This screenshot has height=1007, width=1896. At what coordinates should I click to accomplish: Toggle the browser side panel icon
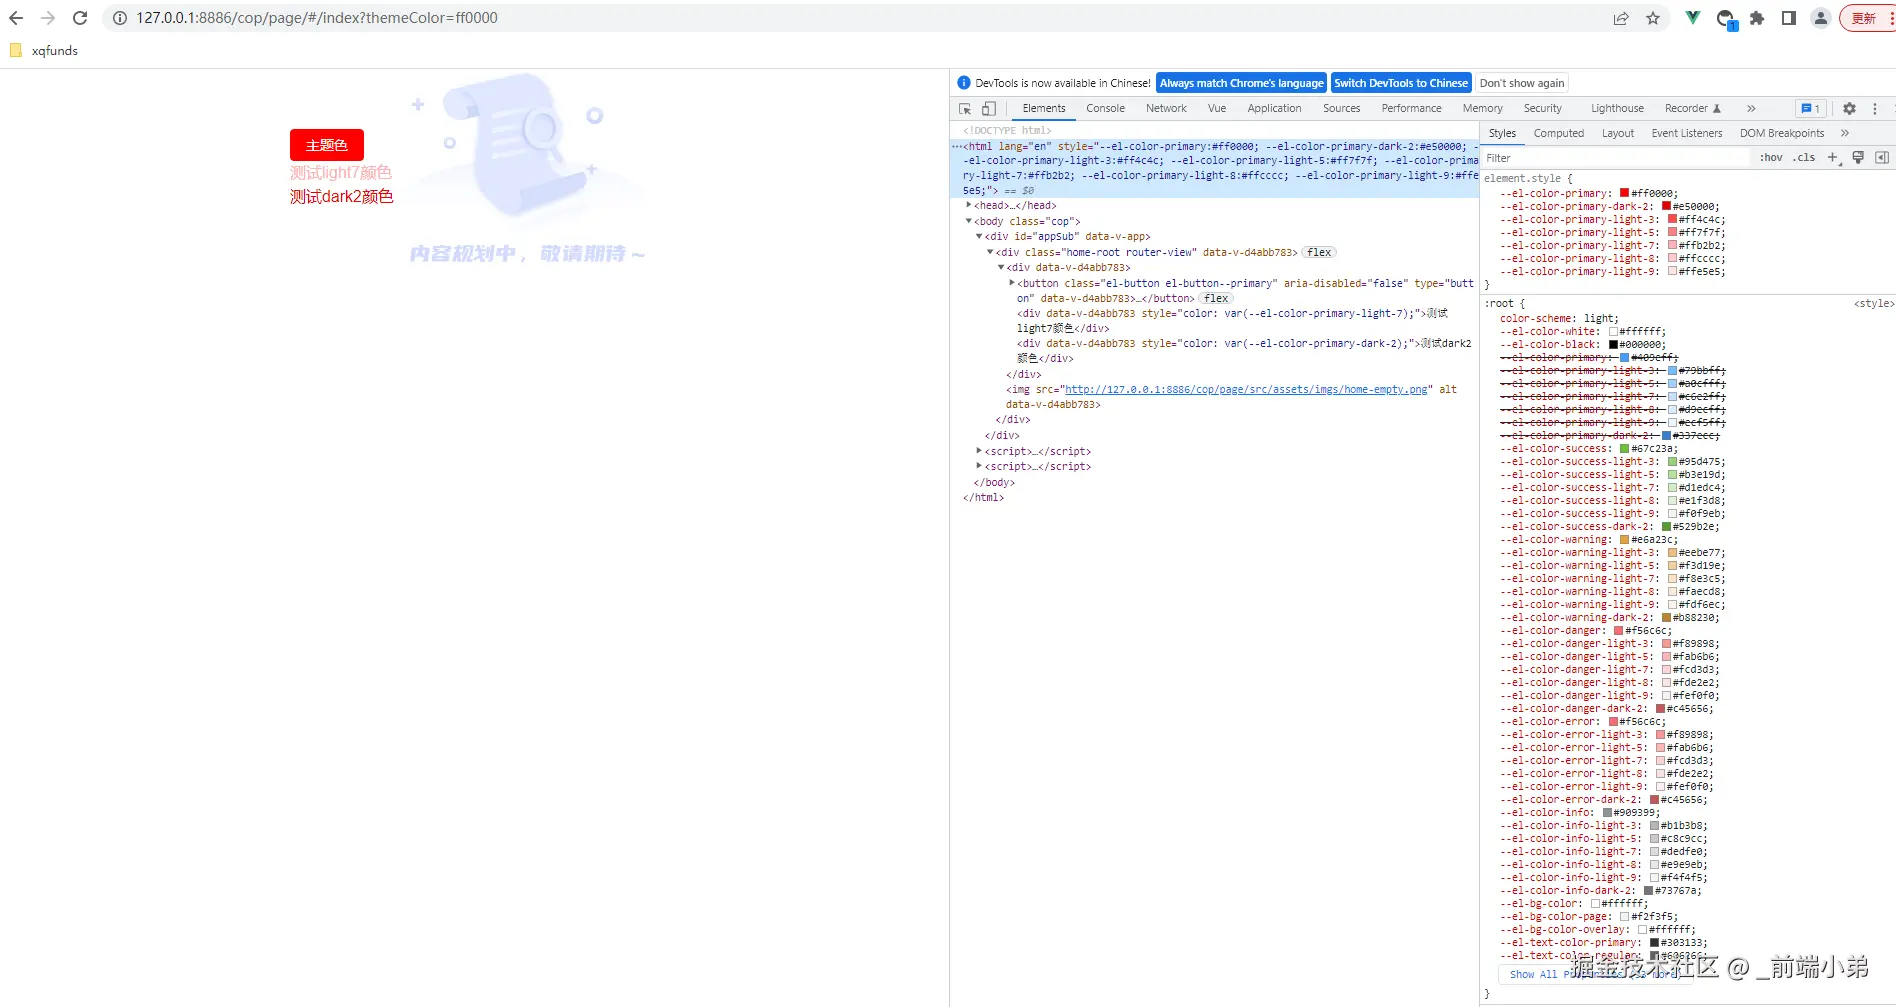1789,18
